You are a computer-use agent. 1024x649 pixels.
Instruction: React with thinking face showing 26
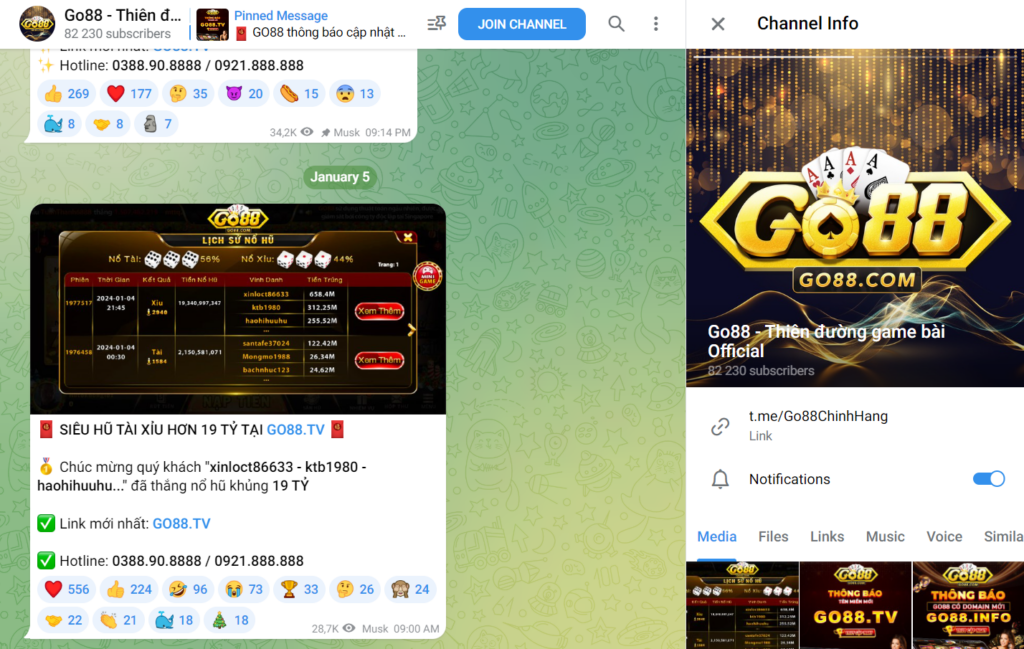pyautogui.click(x=355, y=590)
